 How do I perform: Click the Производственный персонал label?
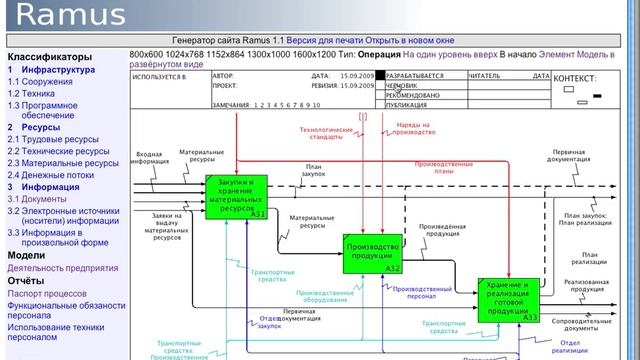[x=422, y=293]
